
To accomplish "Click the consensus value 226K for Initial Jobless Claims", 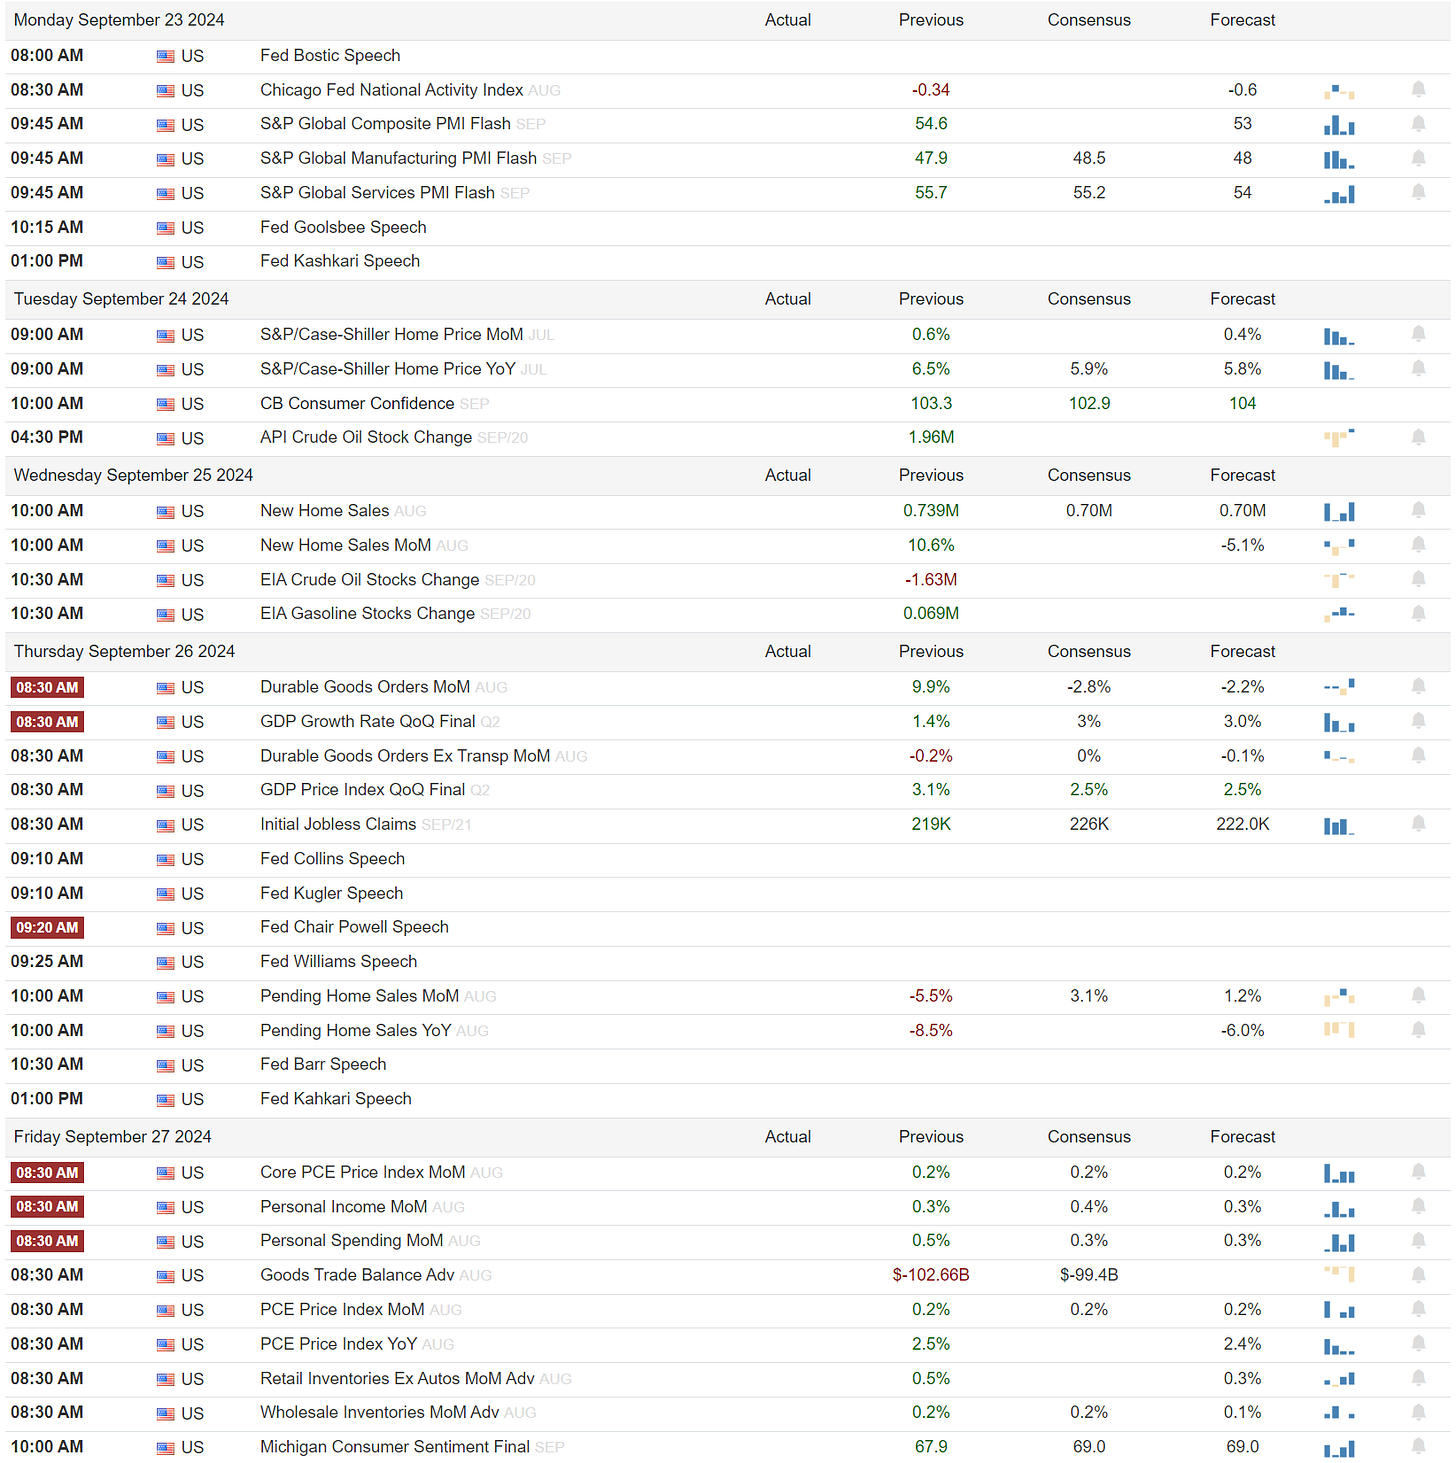I will coord(1089,824).
